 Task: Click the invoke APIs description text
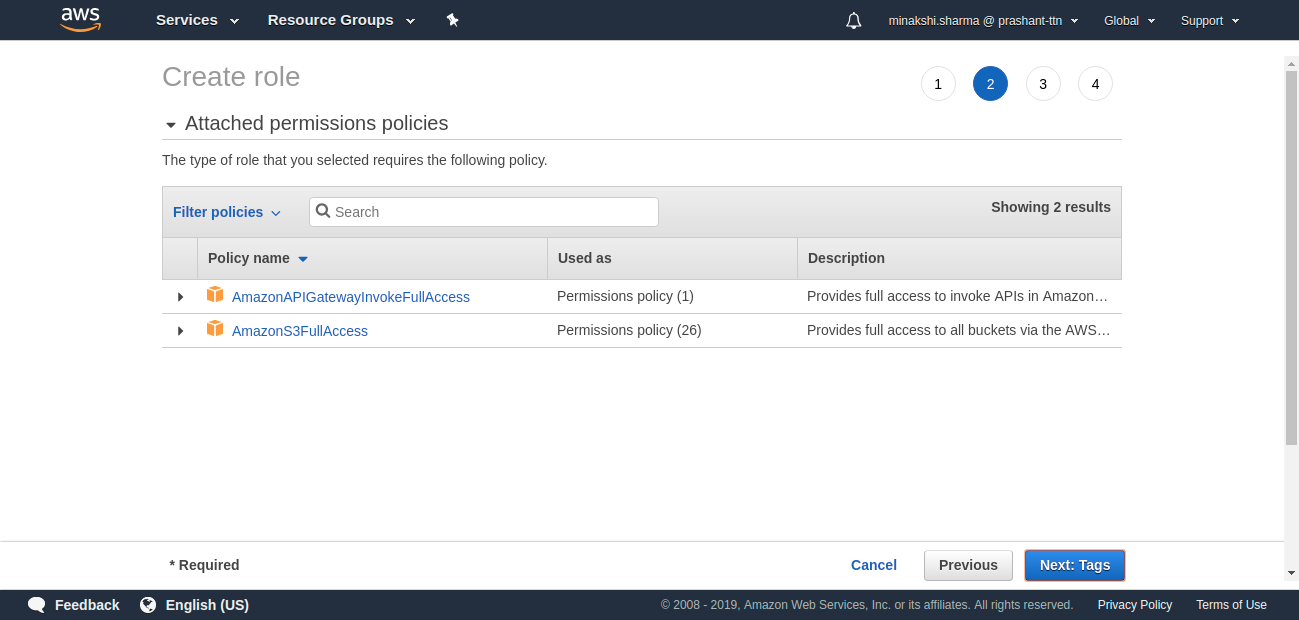coord(957,297)
